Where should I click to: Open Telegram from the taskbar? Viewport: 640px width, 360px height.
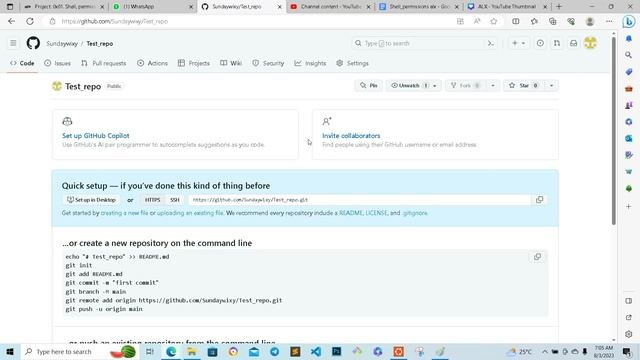274,351
